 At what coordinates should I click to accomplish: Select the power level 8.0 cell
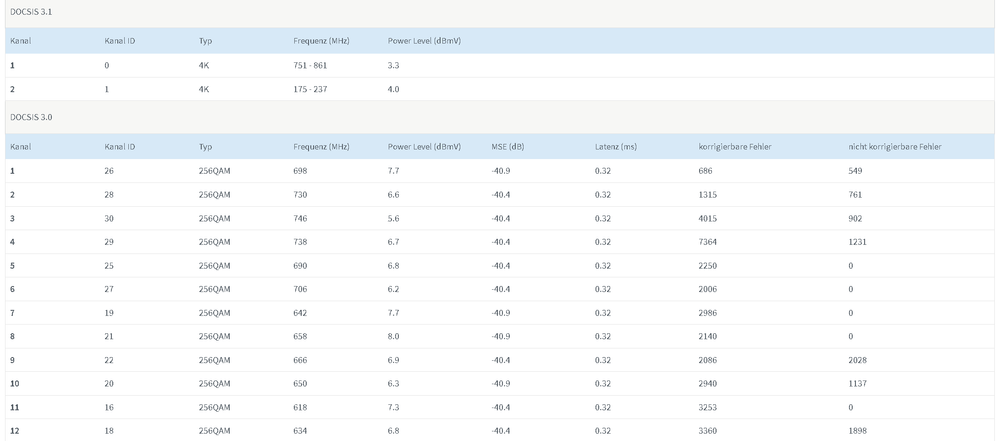click(x=394, y=337)
